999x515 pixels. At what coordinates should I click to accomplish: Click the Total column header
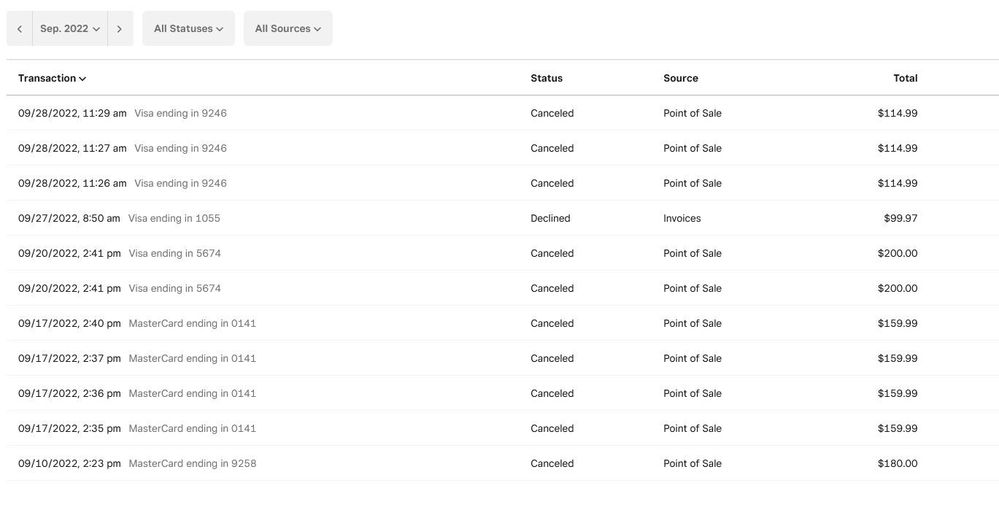904,78
